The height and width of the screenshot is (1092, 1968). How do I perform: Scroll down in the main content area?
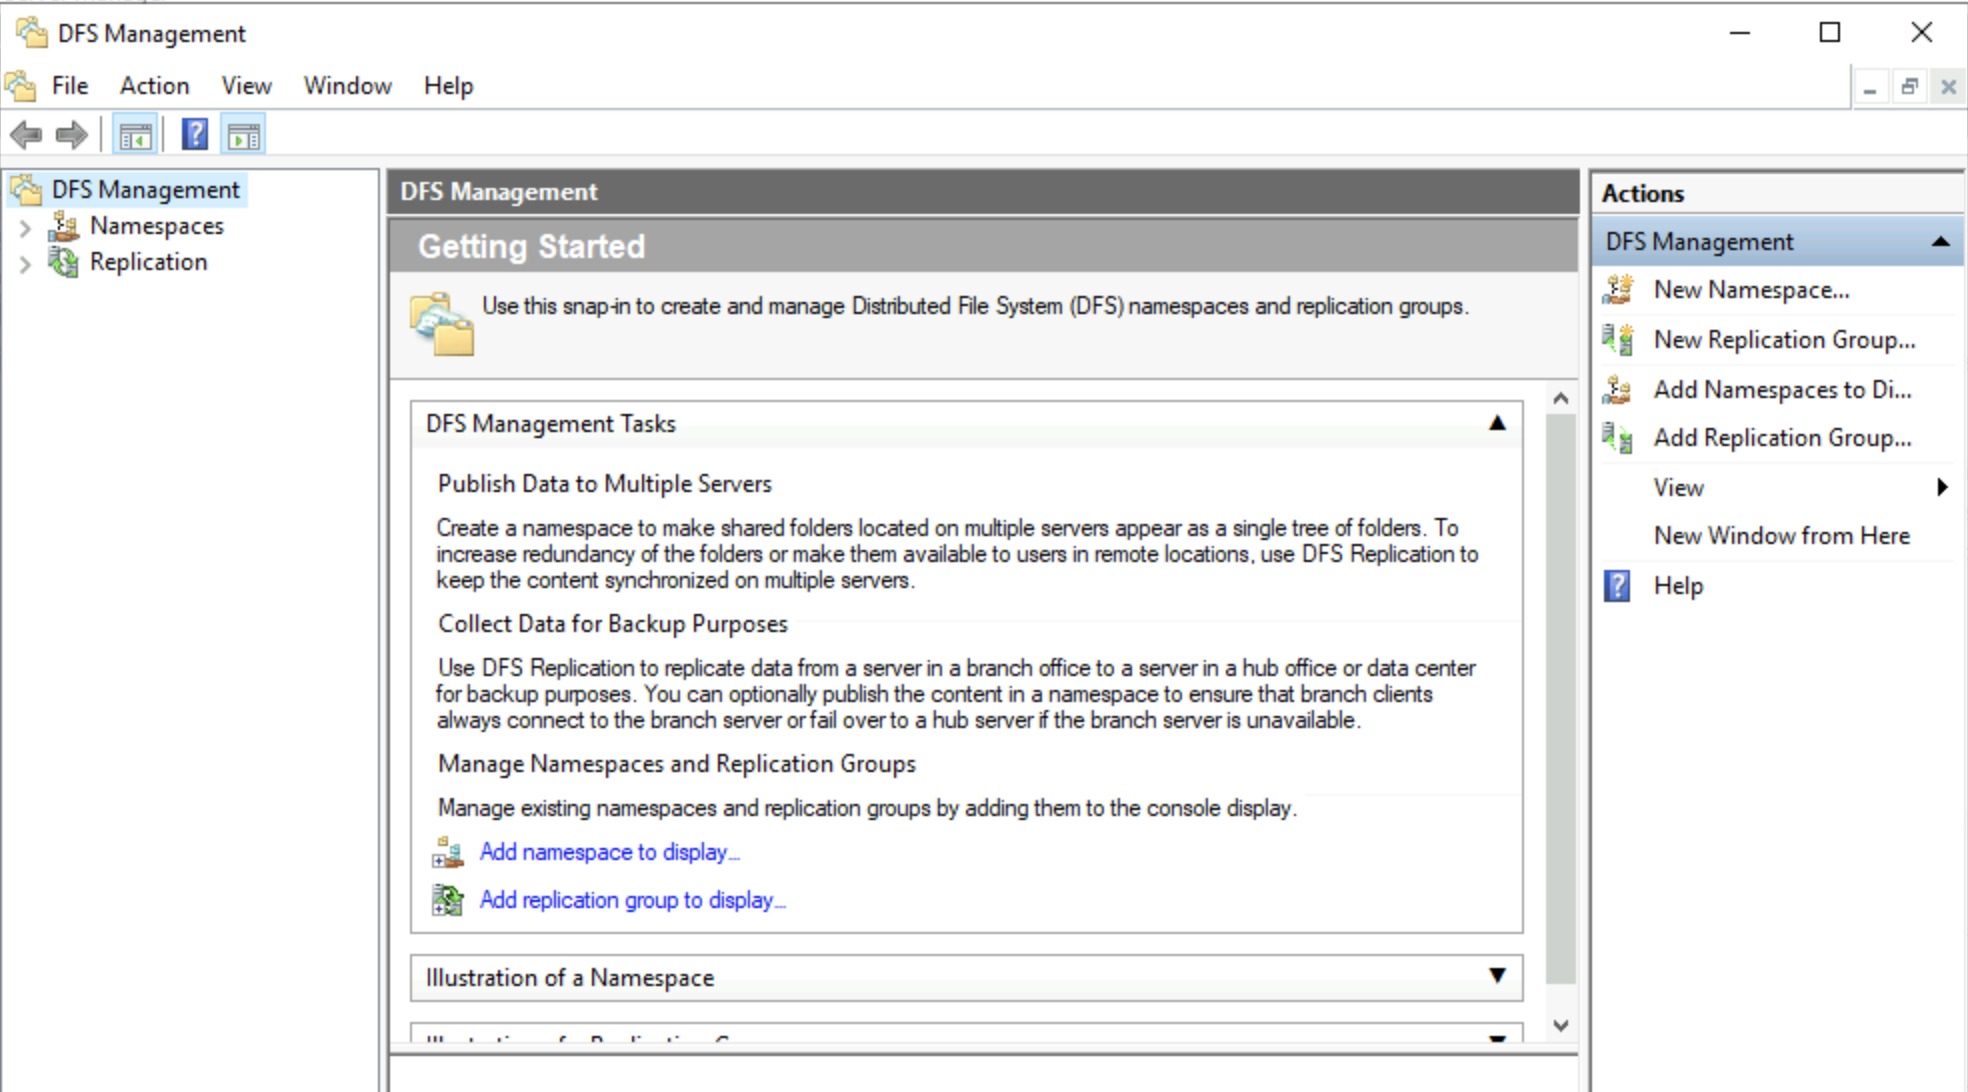tap(1557, 1026)
